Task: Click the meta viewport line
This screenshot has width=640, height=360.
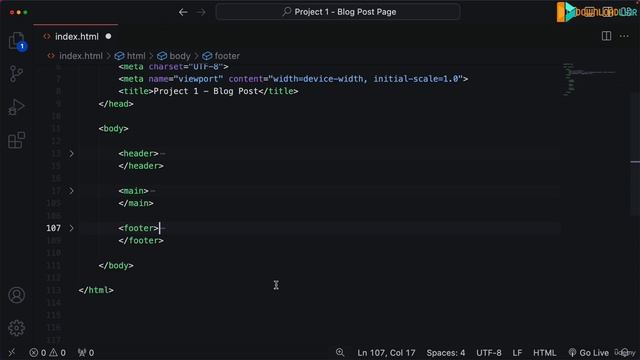Action: coord(293,79)
